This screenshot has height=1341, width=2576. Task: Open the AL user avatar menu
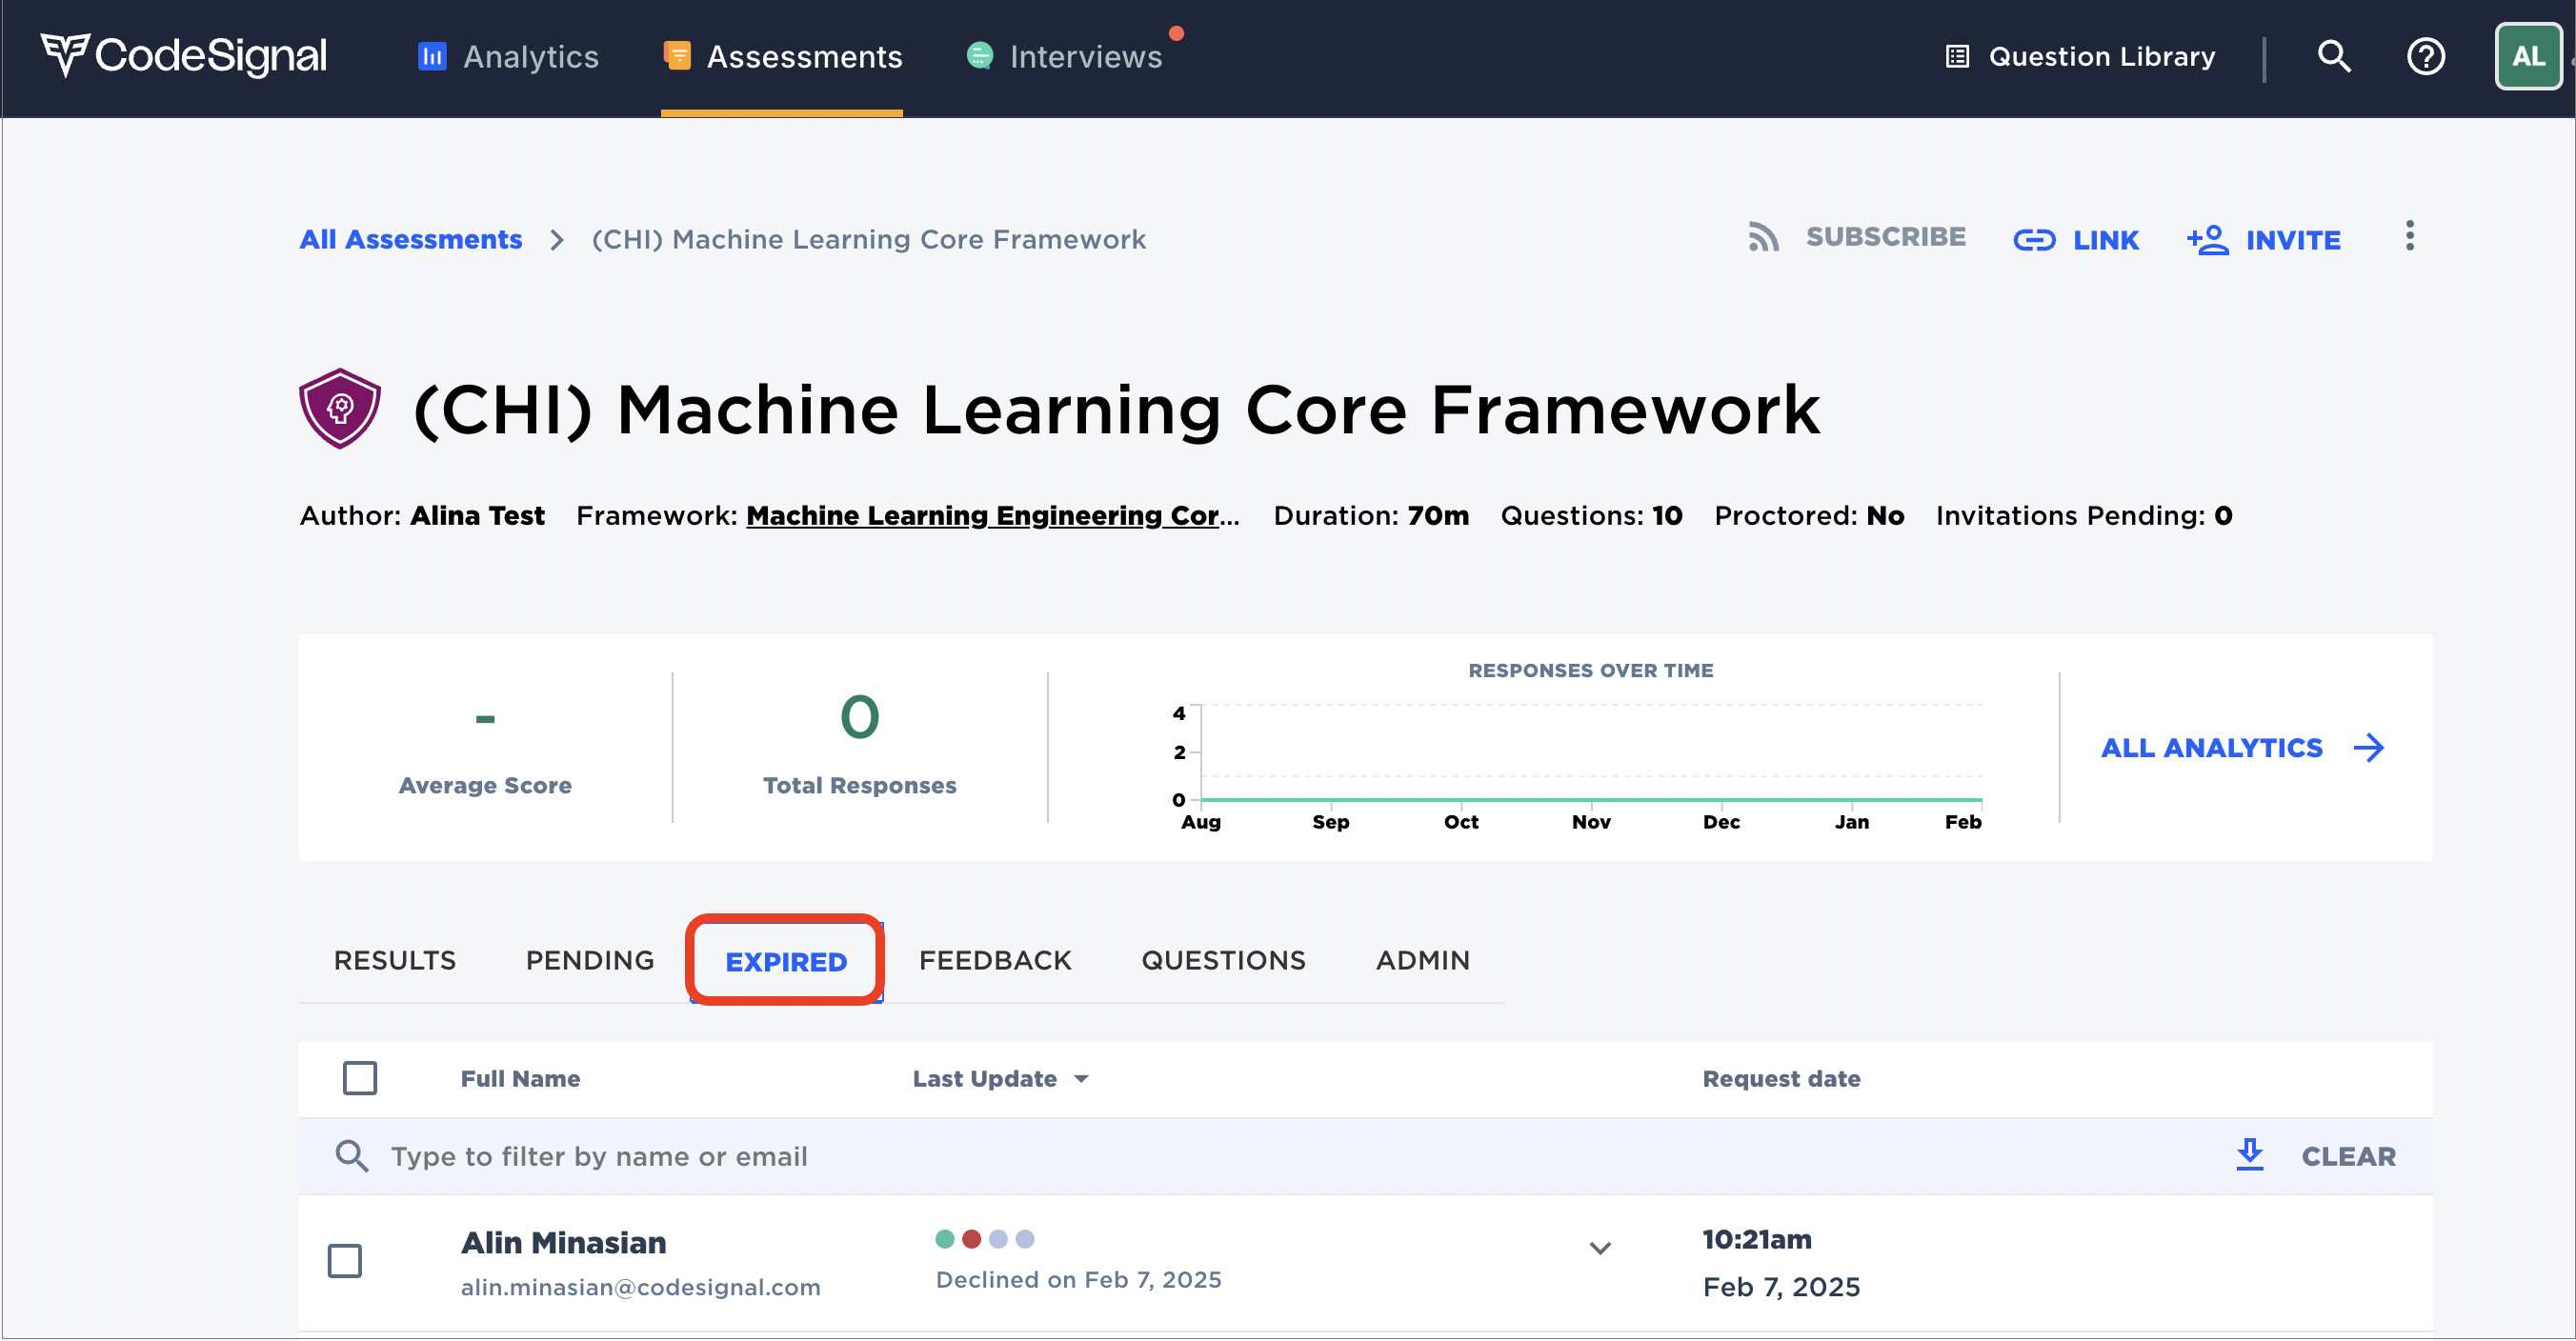[2528, 56]
